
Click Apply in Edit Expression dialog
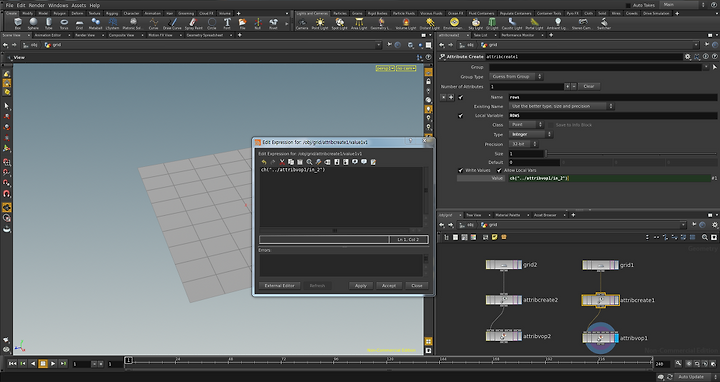click(x=360, y=286)
